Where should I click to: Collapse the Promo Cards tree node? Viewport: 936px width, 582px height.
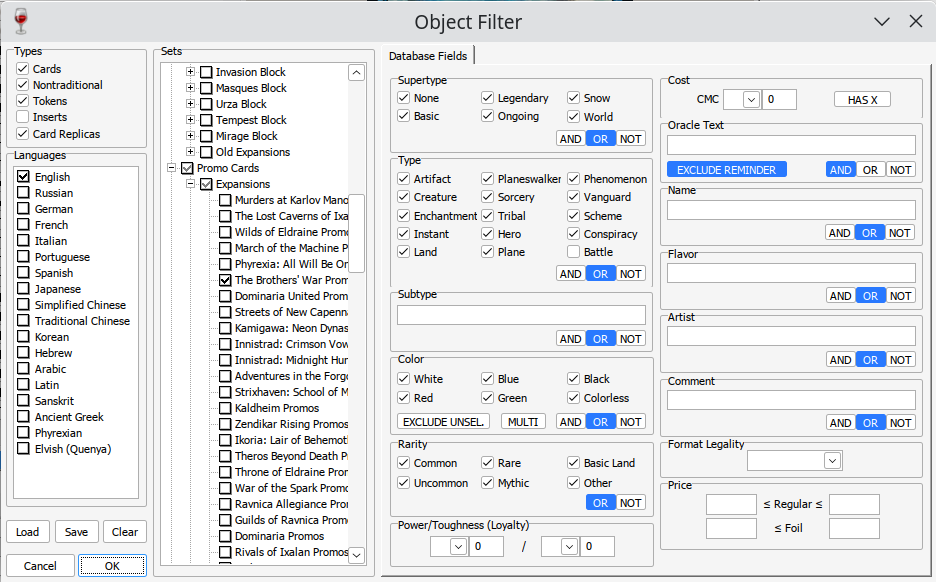pos(172,168)
